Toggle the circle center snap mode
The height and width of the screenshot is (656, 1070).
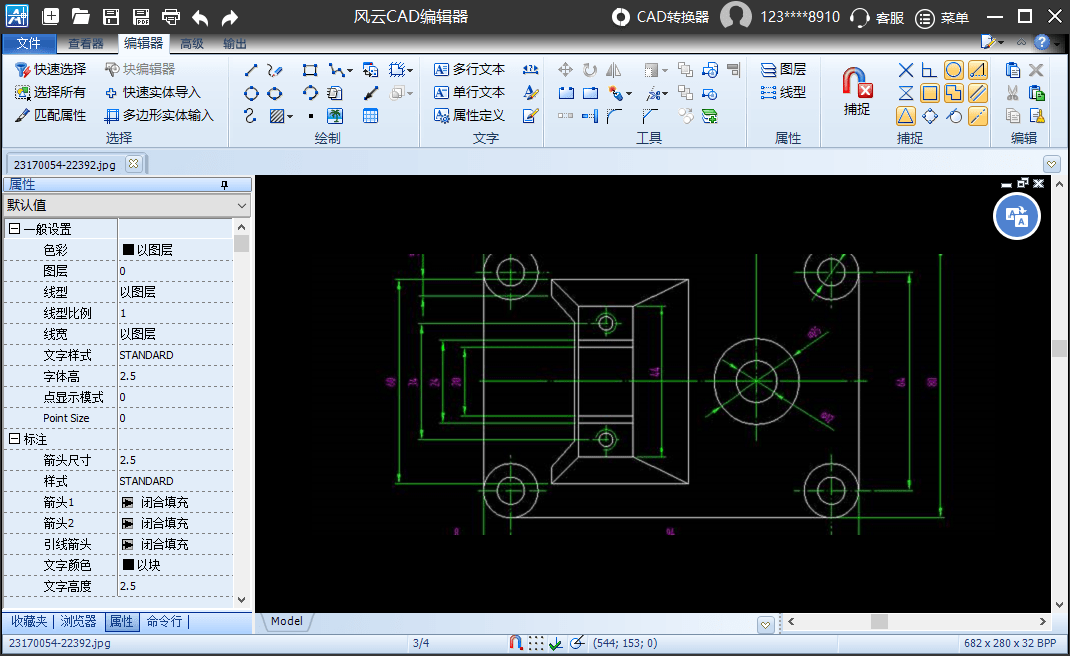coord(954,70)
